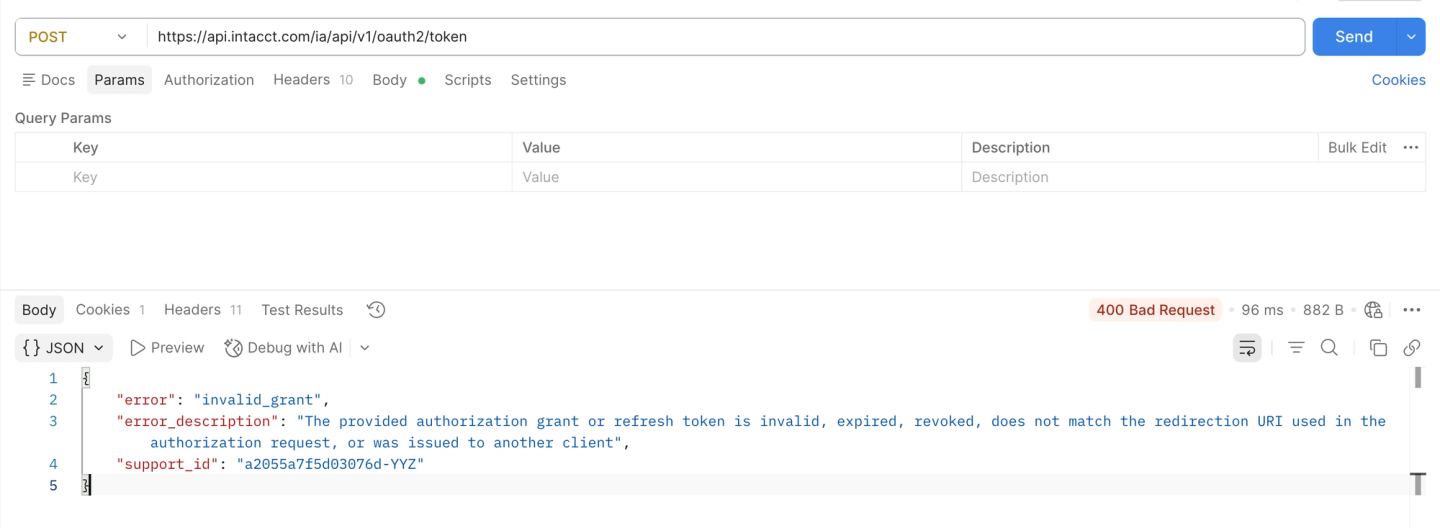Open the Docs panel
The width and height of the screenshot is (1440, 528).
[x=48, y=80]
